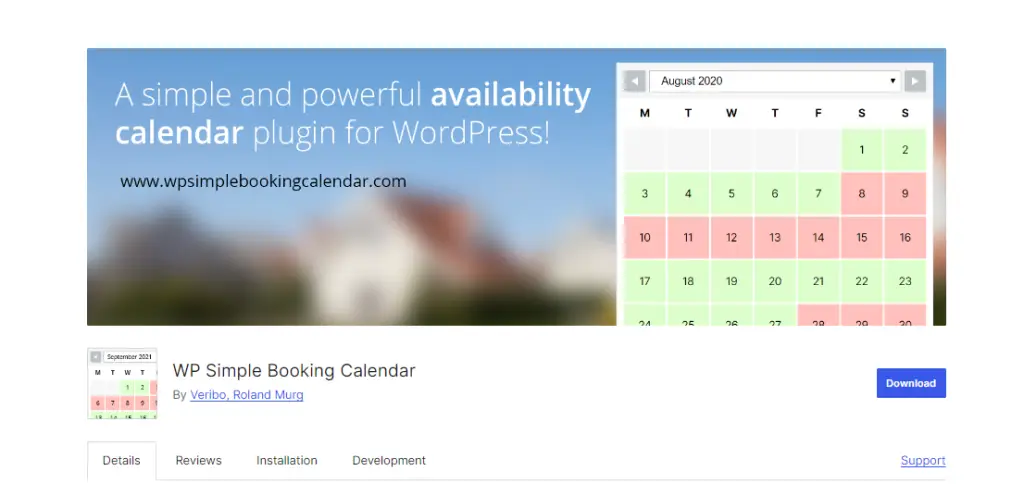Open the August 2020 month dropdown

[x=775, y=81]
